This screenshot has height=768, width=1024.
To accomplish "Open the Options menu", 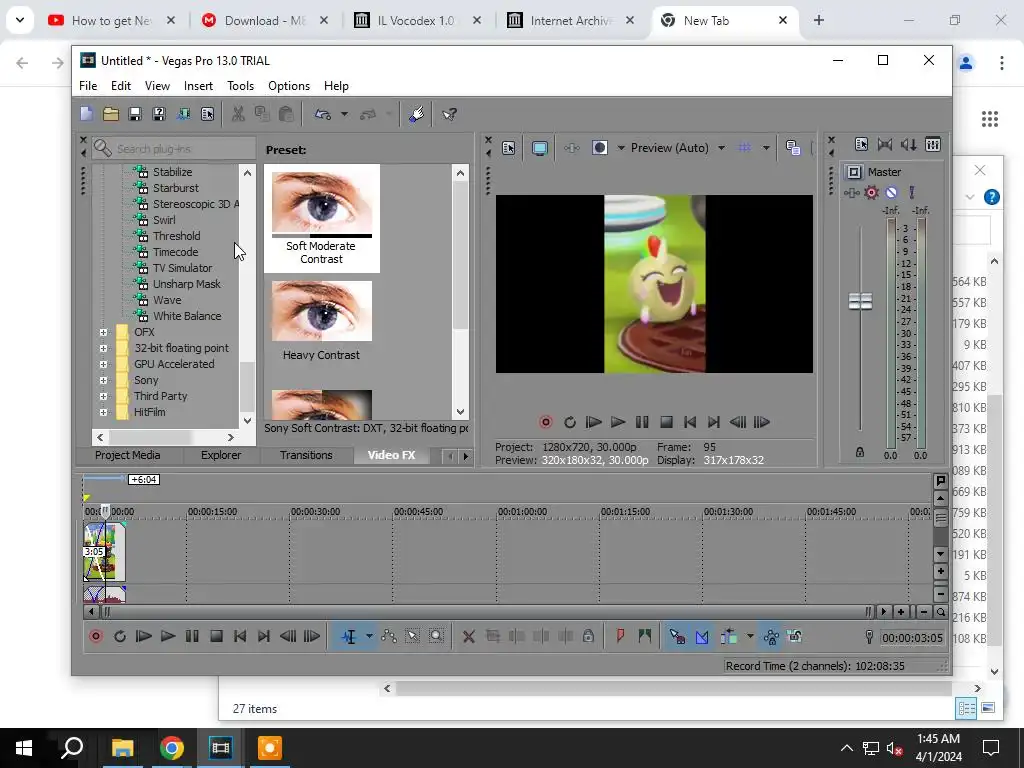I will point(289,86).
